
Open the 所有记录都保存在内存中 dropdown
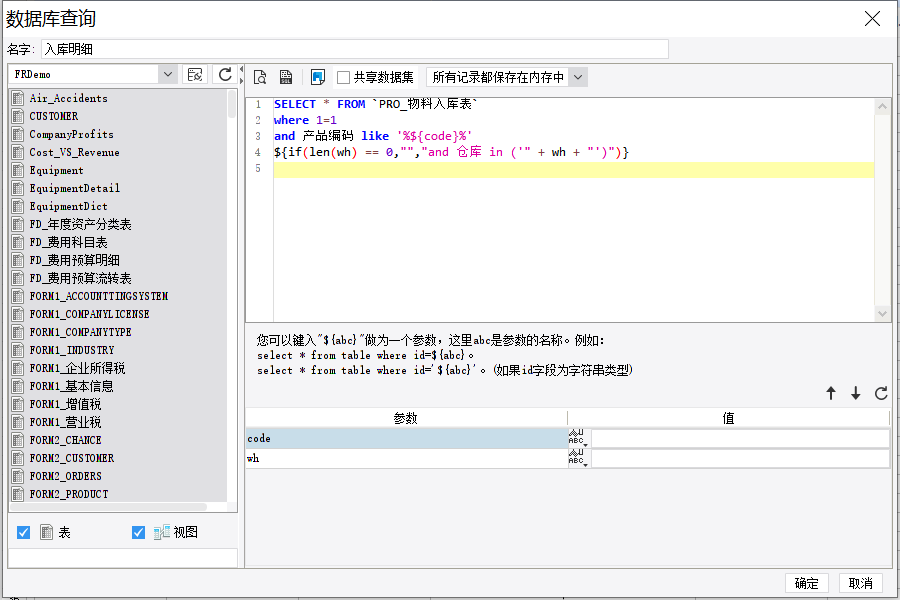click(578, 78)
